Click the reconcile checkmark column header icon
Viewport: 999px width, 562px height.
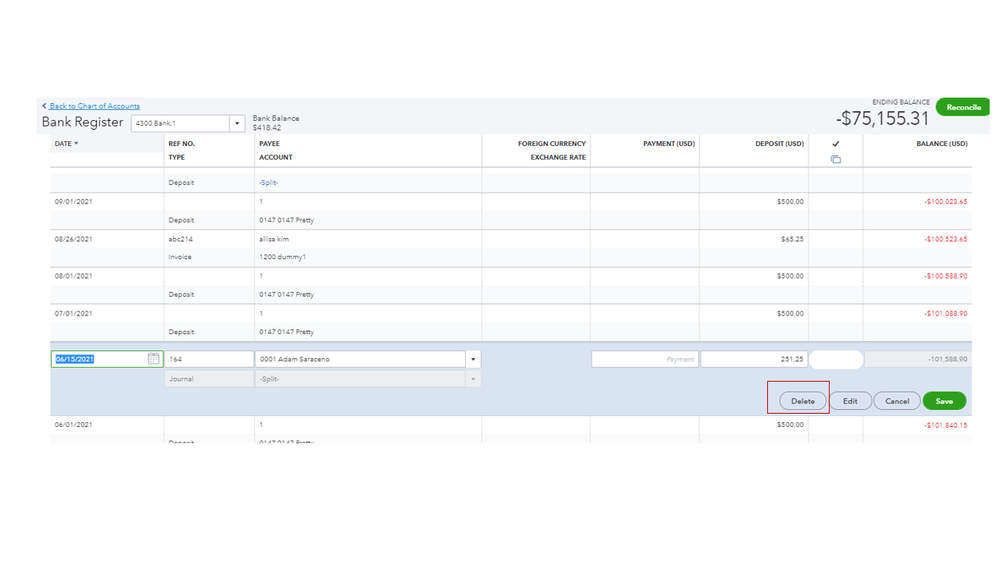point(836,144)
